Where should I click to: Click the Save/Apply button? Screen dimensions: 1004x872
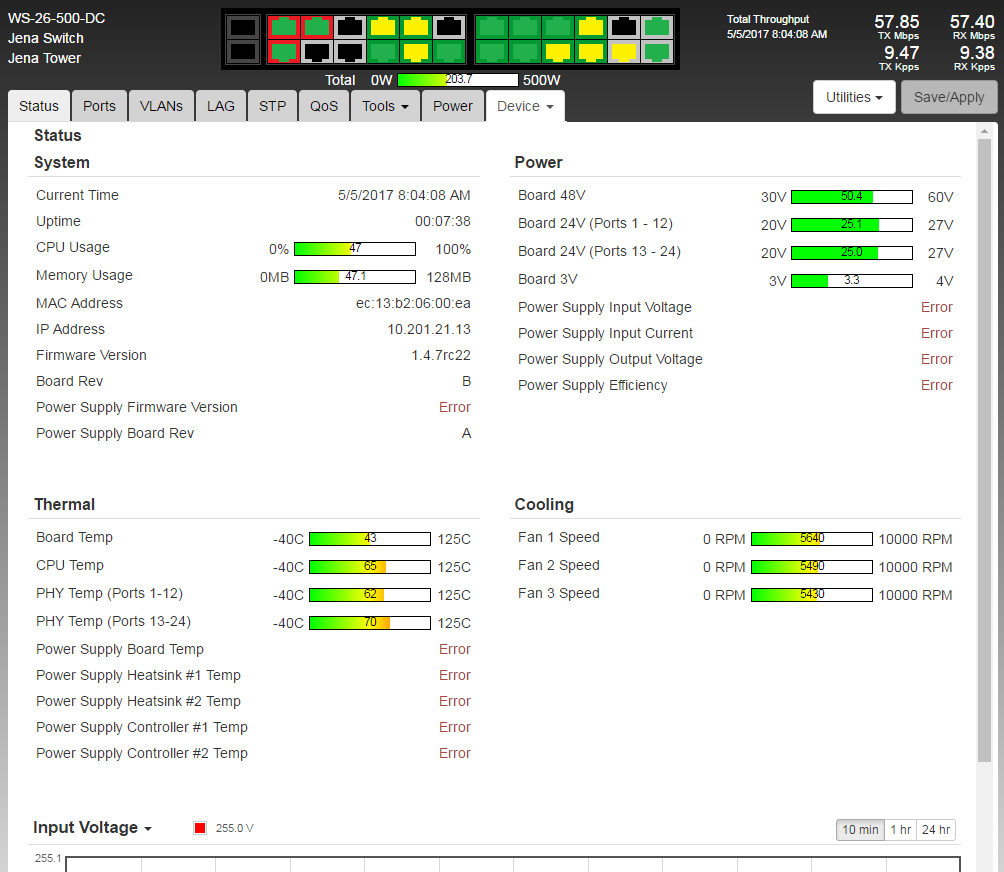click(949, 97)
